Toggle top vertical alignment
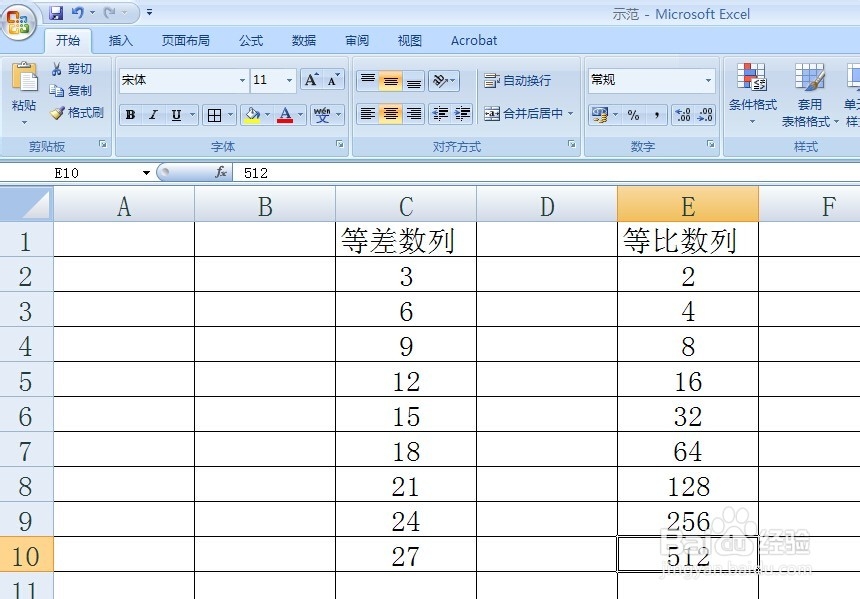Viewport: 860px width, 599px height. click(368, 81)
